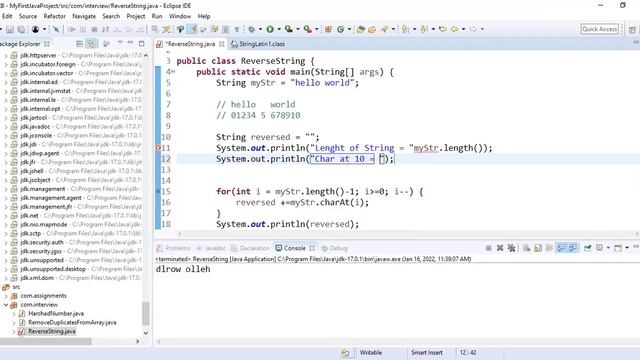Open the Run button dropdown arrow

279,29
